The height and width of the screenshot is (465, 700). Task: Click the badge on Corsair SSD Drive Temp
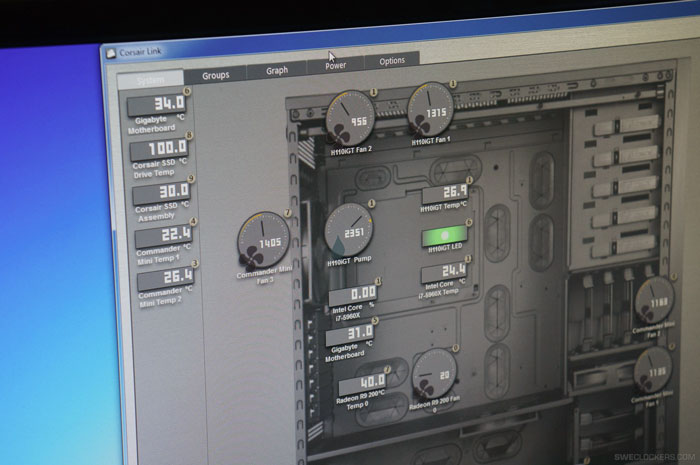tap(189, 135)
